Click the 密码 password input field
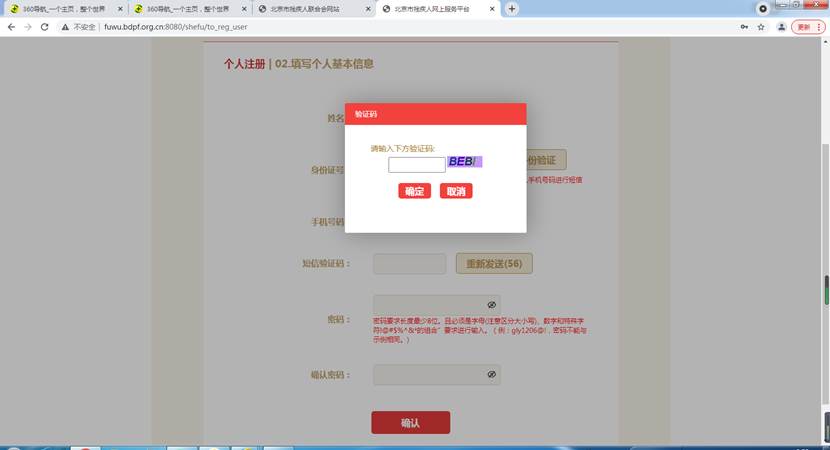The width and height of the screenshot is (830, 450). [437, 305]
